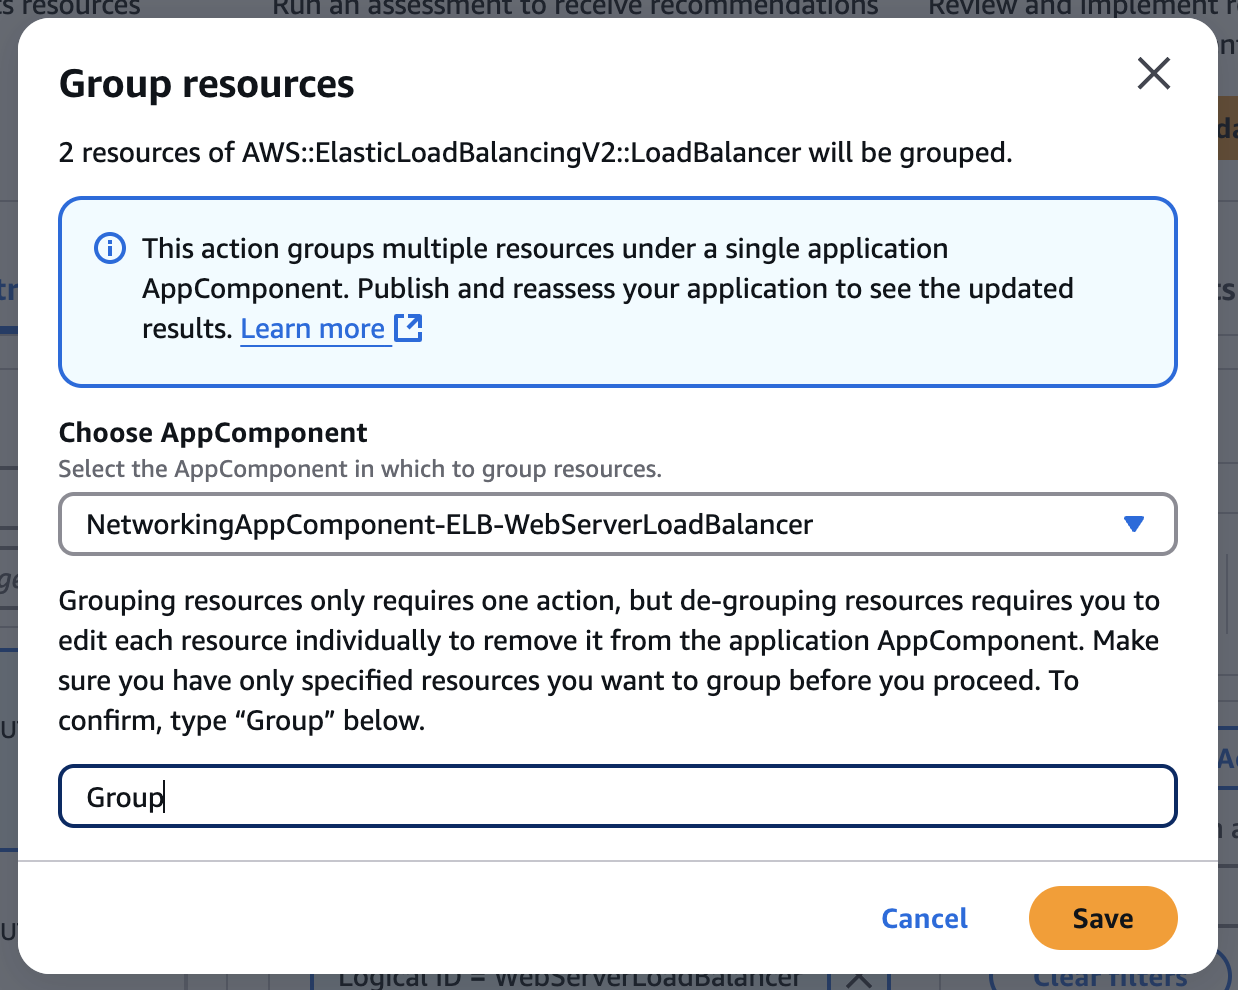Click inside the blue informational banner
The width and height of the screenshot is (1238, 990).
[617, 290]
